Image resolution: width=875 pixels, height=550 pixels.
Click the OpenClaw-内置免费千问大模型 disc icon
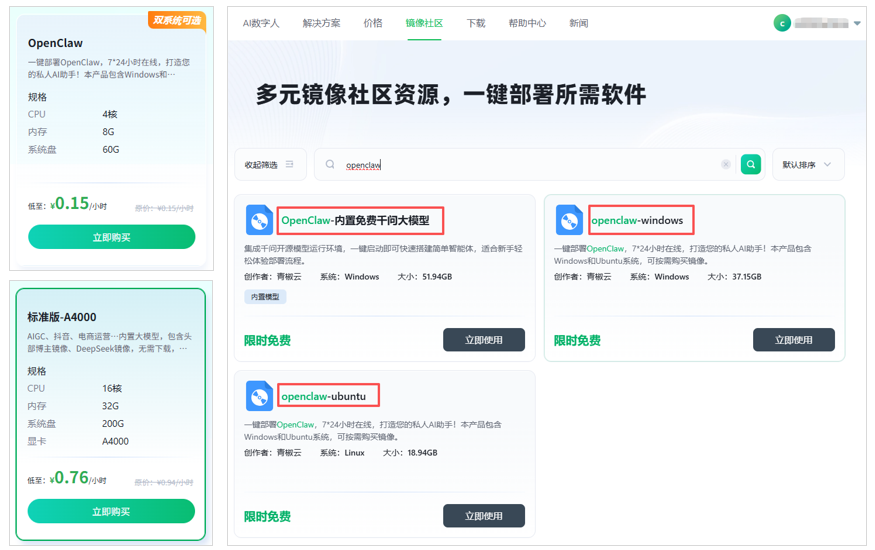(x=260, y=221)
